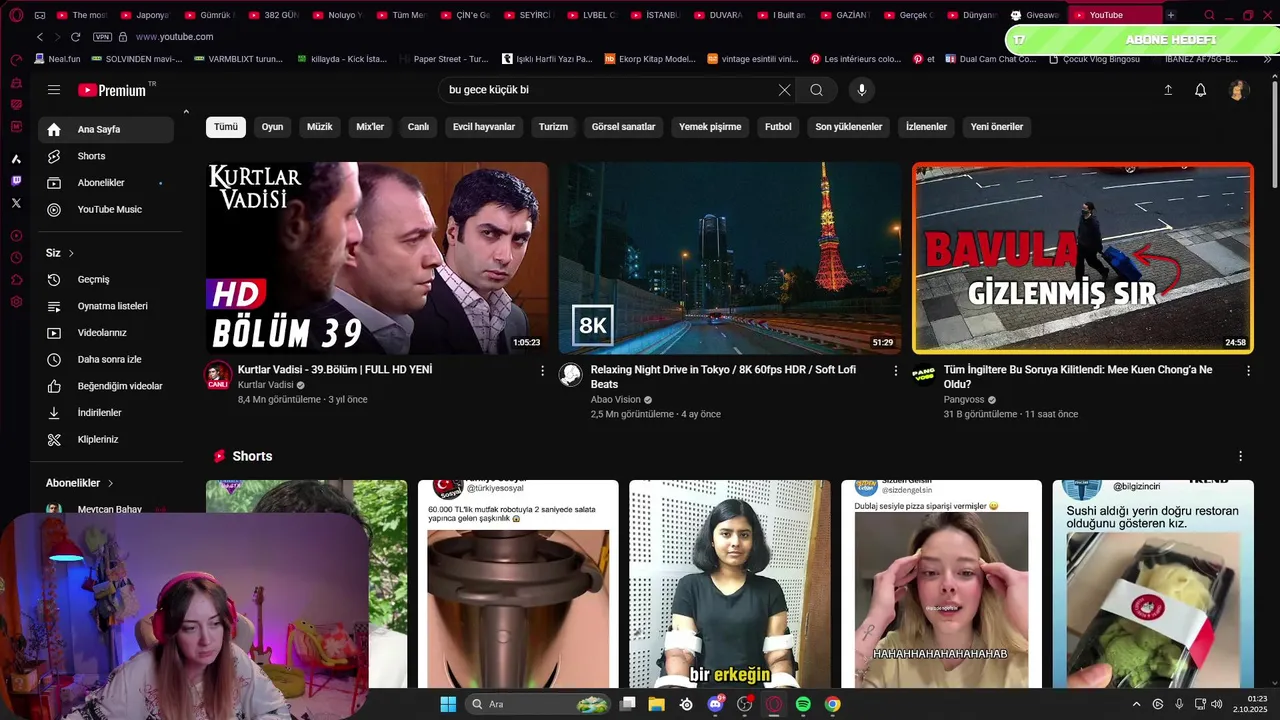The height and width of the screenshot is (720, 1280).
Task: Open the Neal.fun bookmark
Action: point(56,59)
